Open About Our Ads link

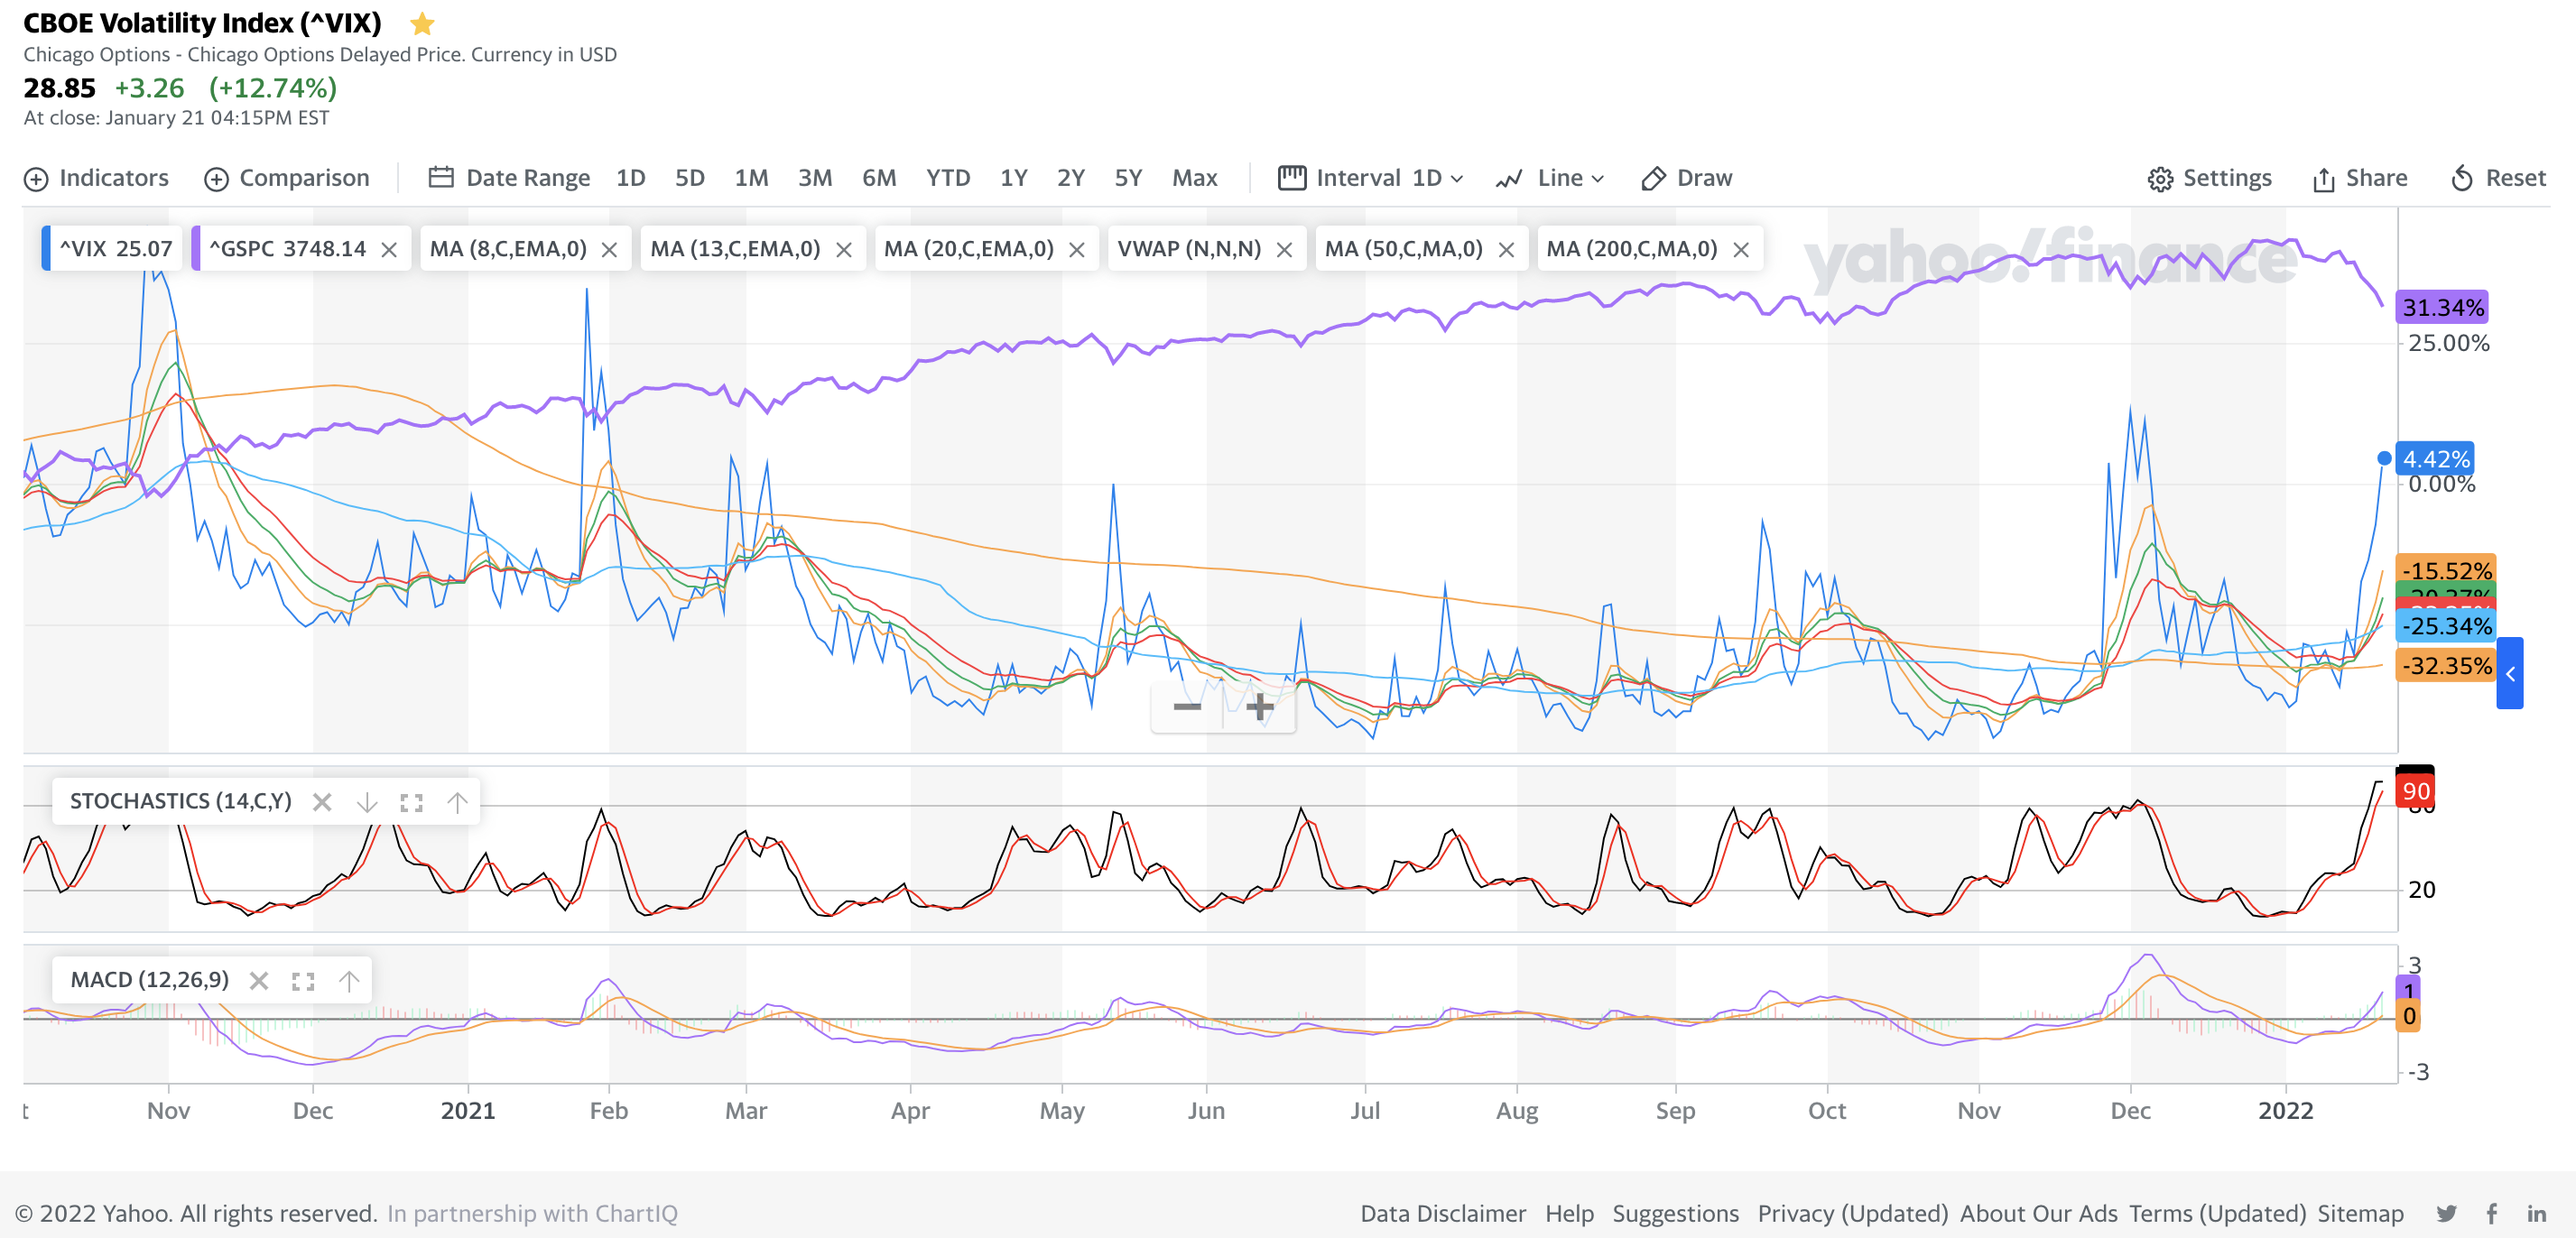pos(2038,1213)
